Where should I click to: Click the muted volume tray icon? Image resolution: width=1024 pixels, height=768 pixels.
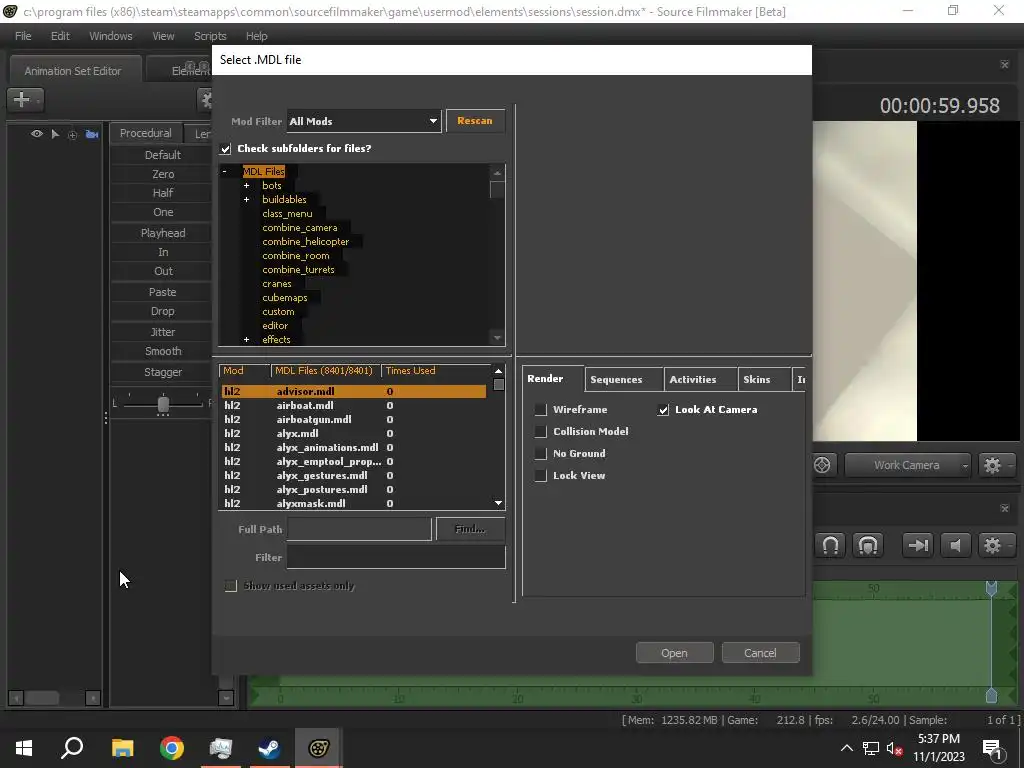[894, 748]
